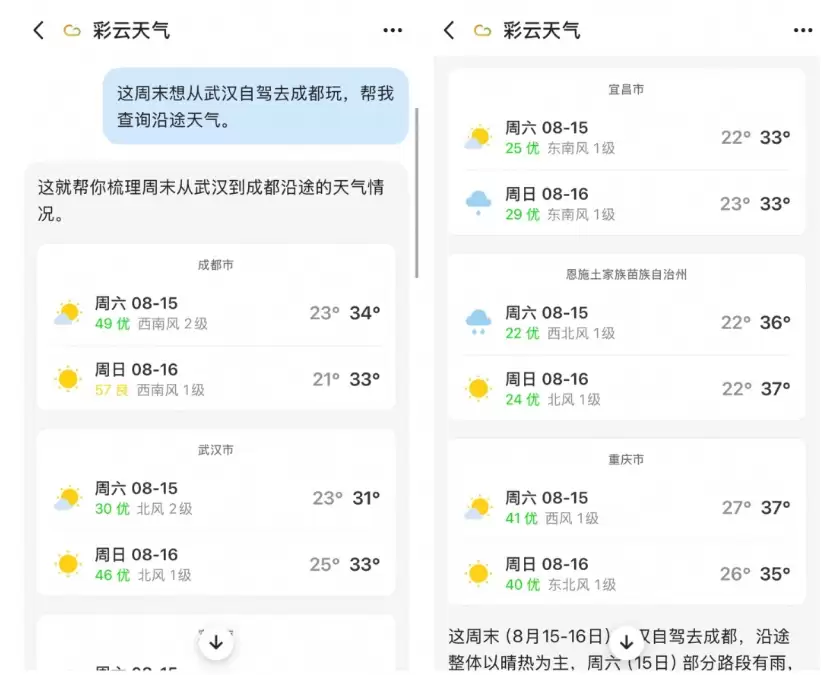Click the 49 优 air quality value
821x675 pixels.
coord(113,324)
